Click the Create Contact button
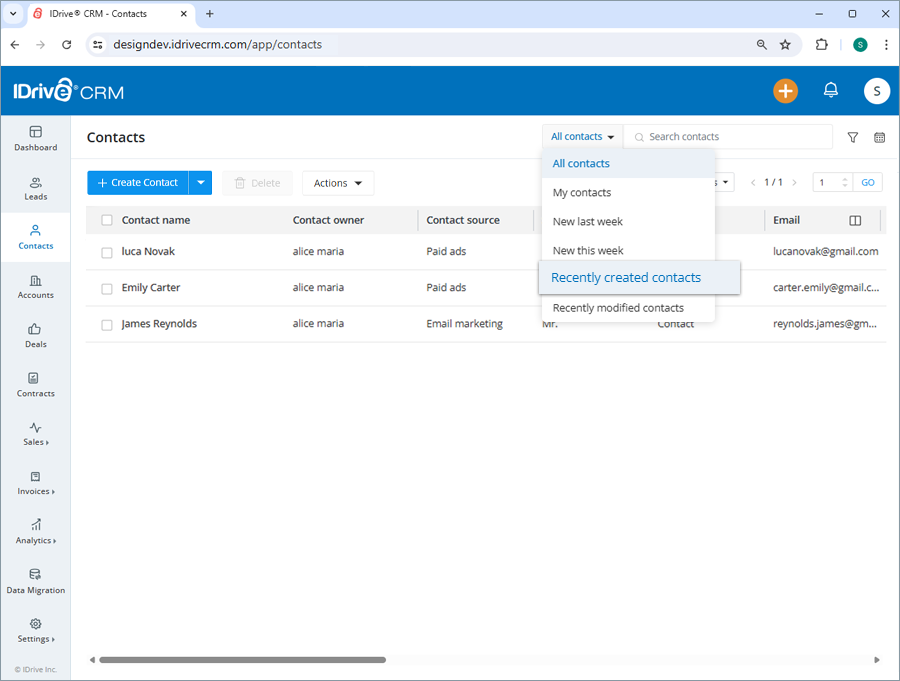The image size is (900, 681). 137,183
